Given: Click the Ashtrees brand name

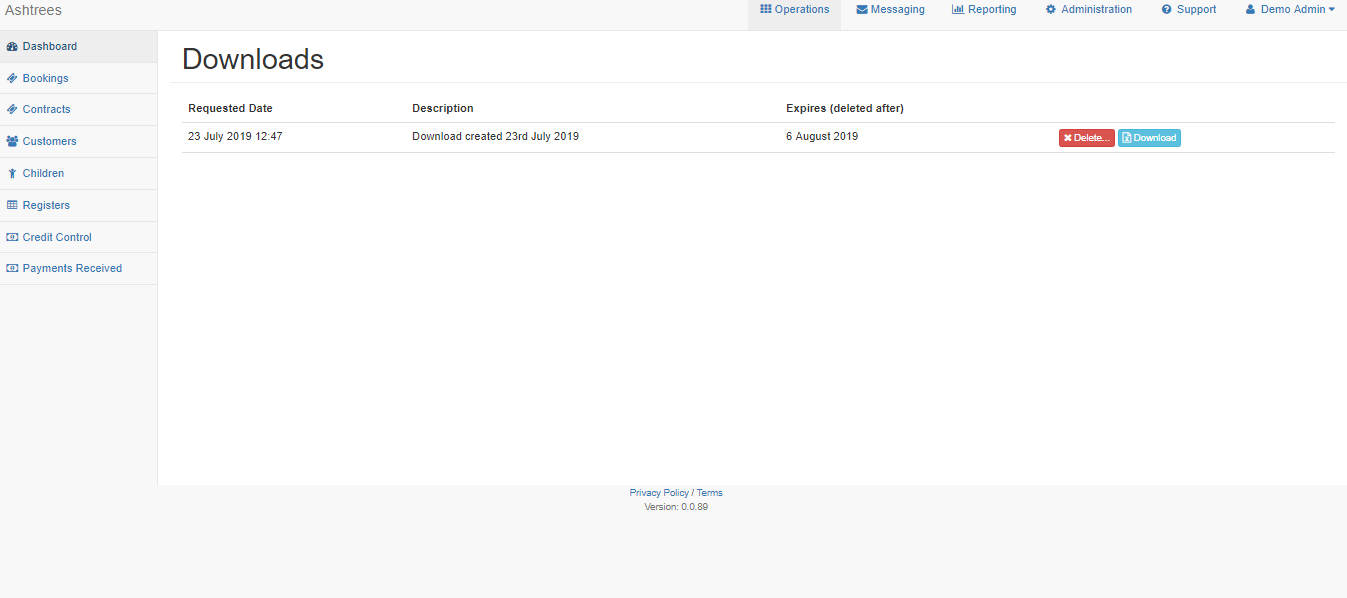Looking at the screenshot, I should 34,10.
